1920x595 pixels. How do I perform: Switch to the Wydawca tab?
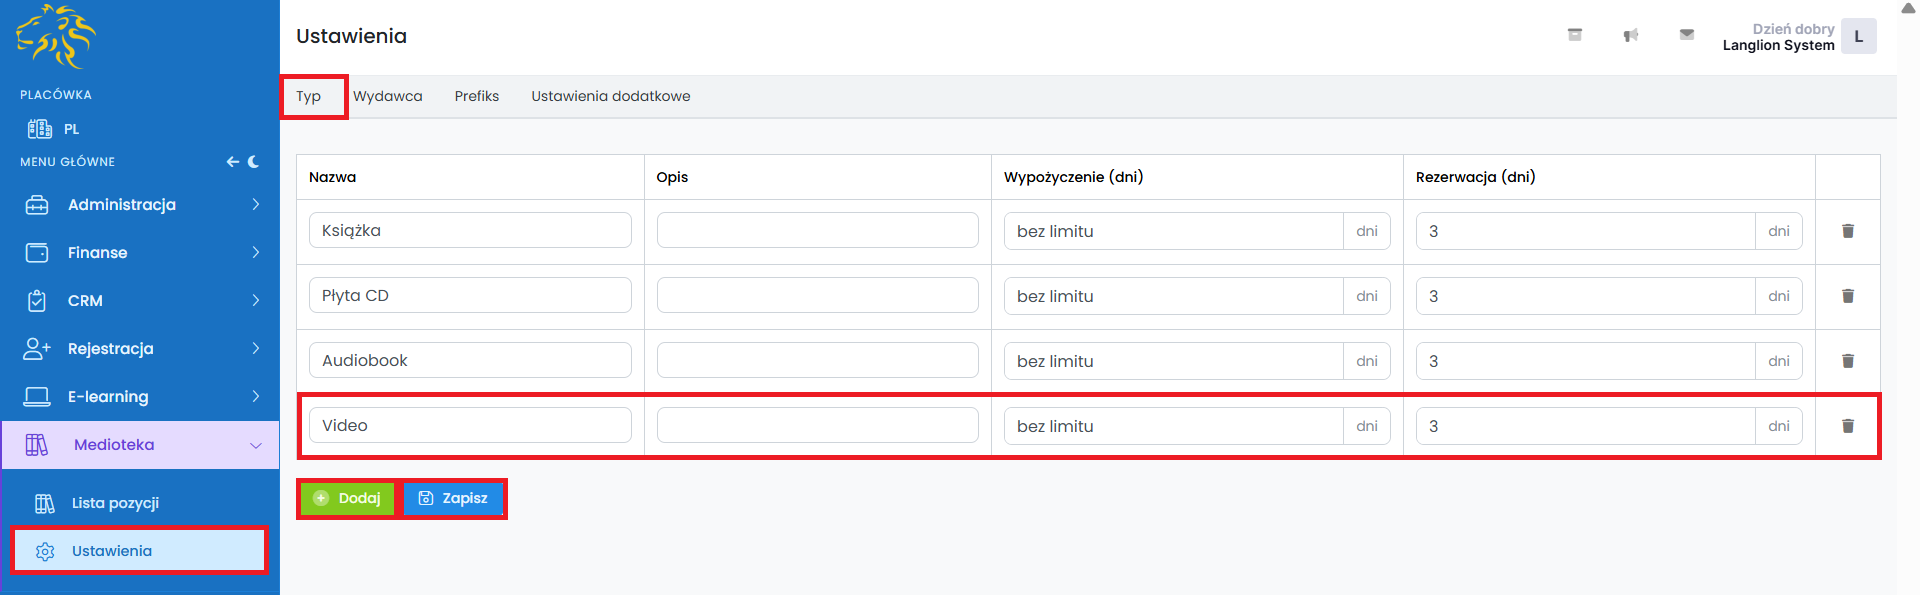tap(387, 97)
